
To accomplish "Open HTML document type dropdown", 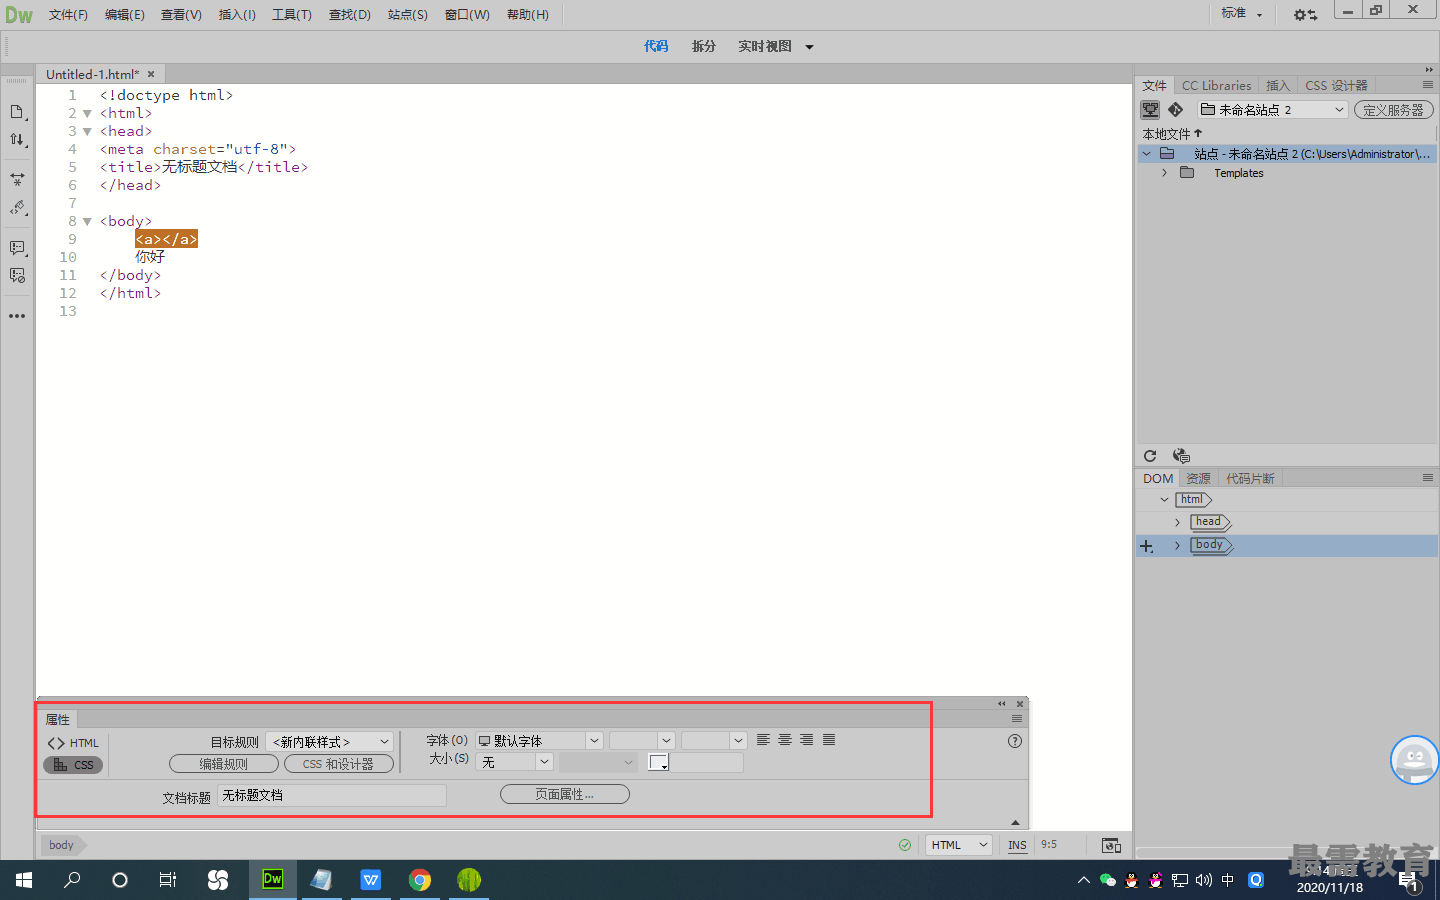I will point(959,845).
